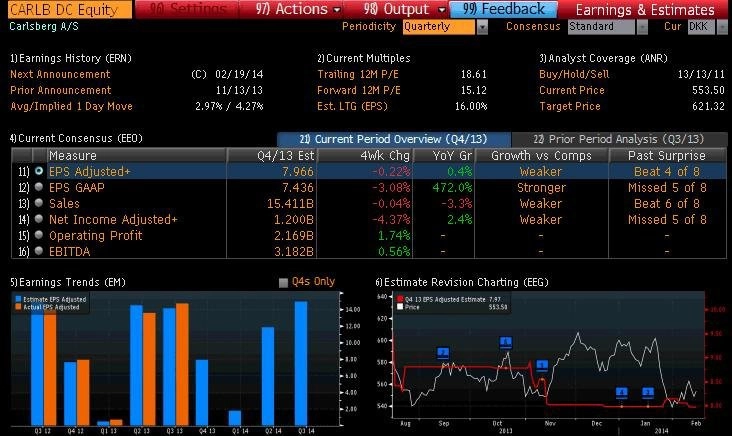
Task: Click the 4Wk Chg column header
Action: click(x=364, y=155)
